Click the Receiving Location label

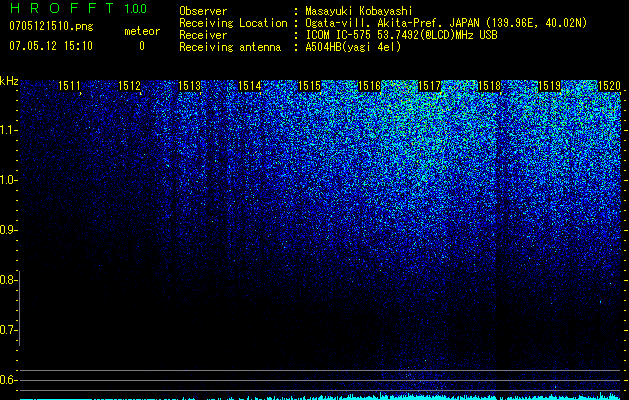tap(233, 23)
